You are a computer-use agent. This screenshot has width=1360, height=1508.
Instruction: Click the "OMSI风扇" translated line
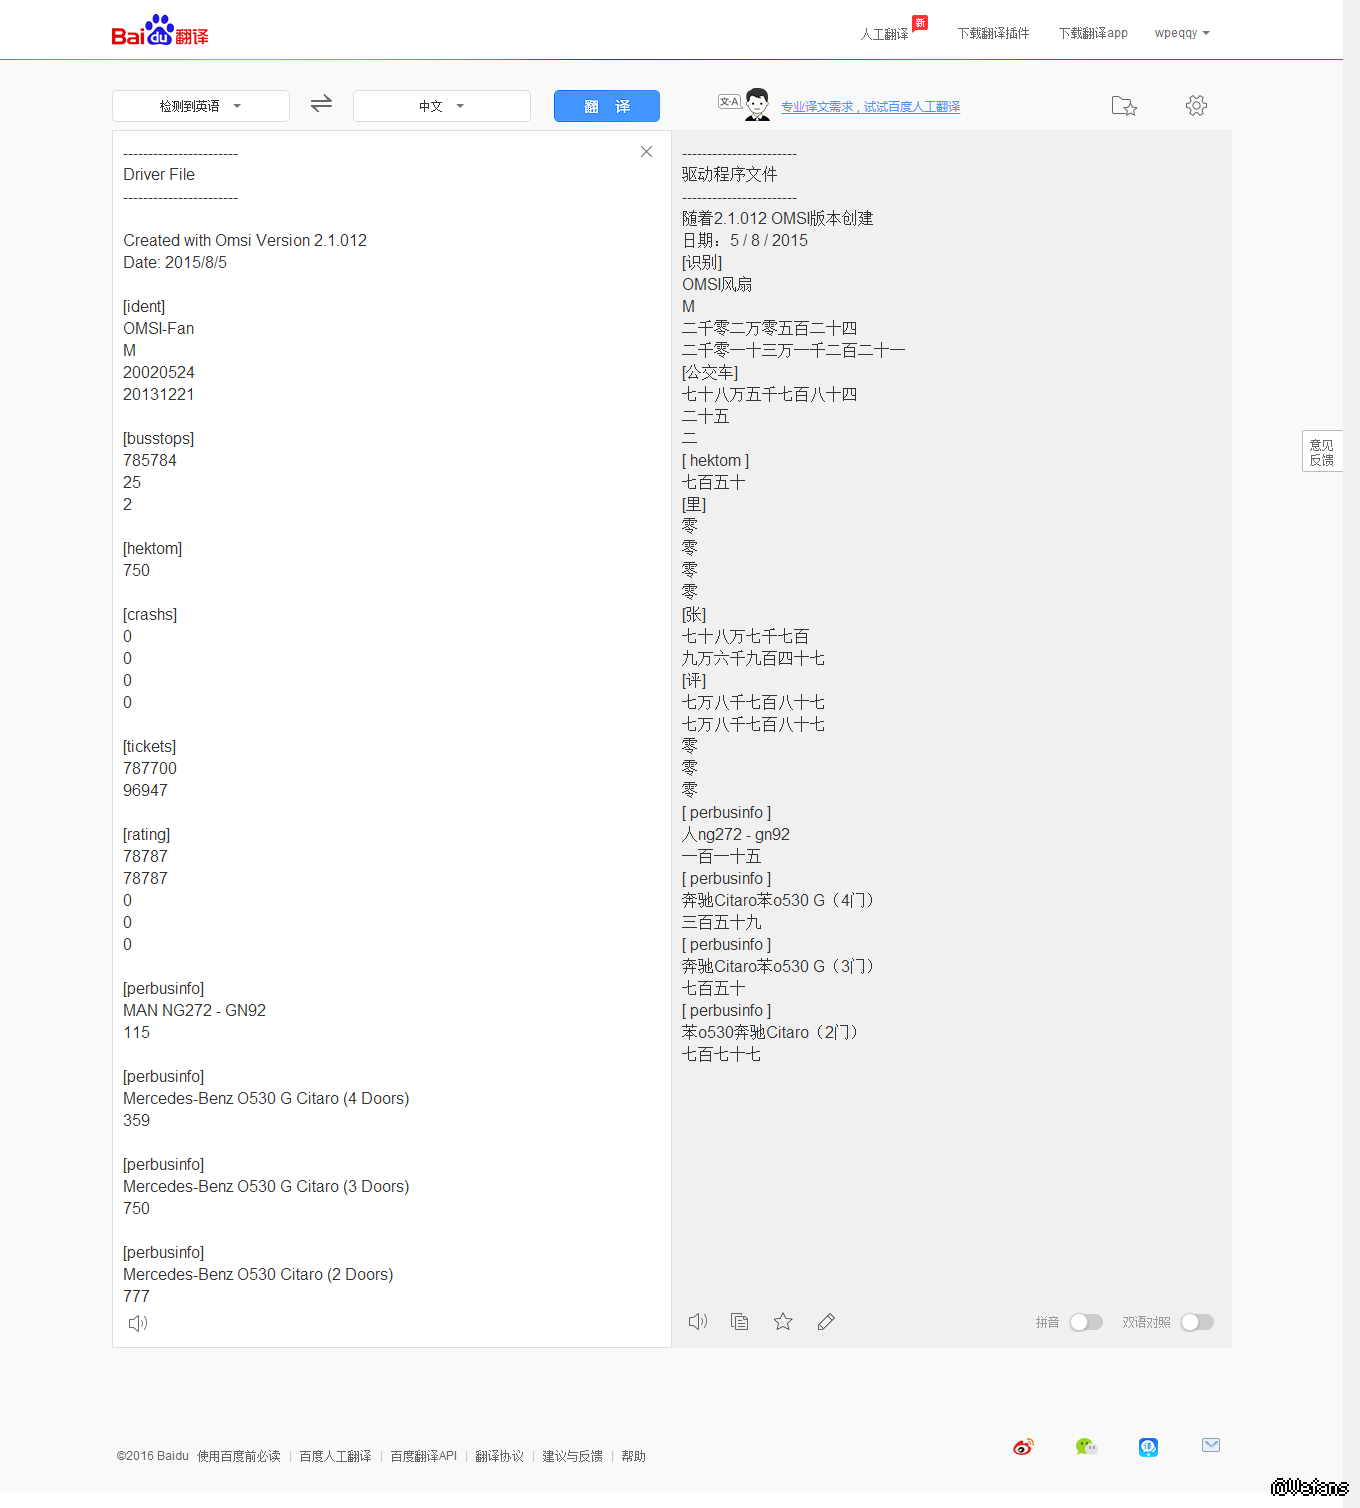coord(717,284)
